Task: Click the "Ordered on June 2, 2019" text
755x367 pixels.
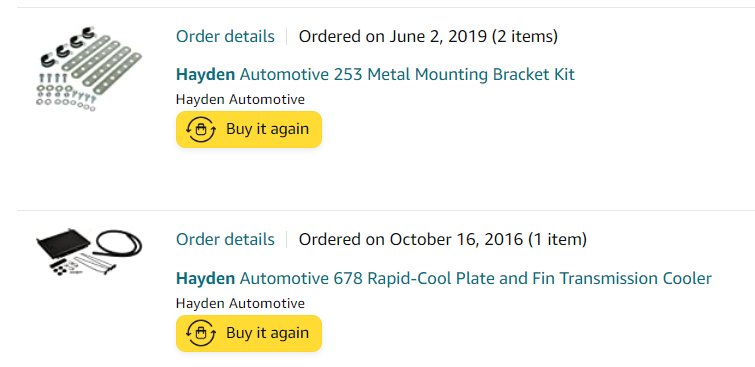Action: [393, 36]
